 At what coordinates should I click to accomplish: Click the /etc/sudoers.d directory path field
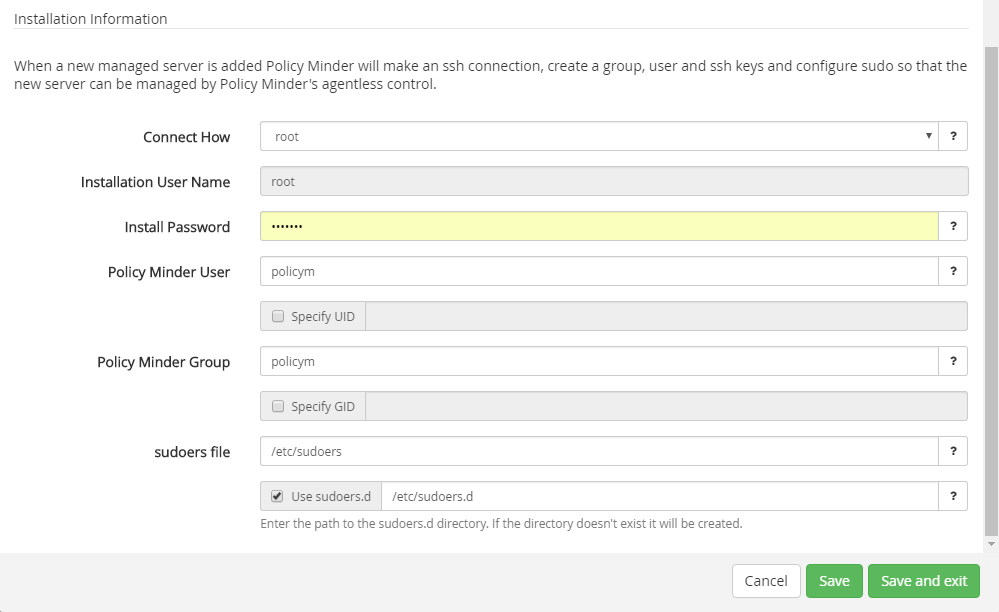660,496
